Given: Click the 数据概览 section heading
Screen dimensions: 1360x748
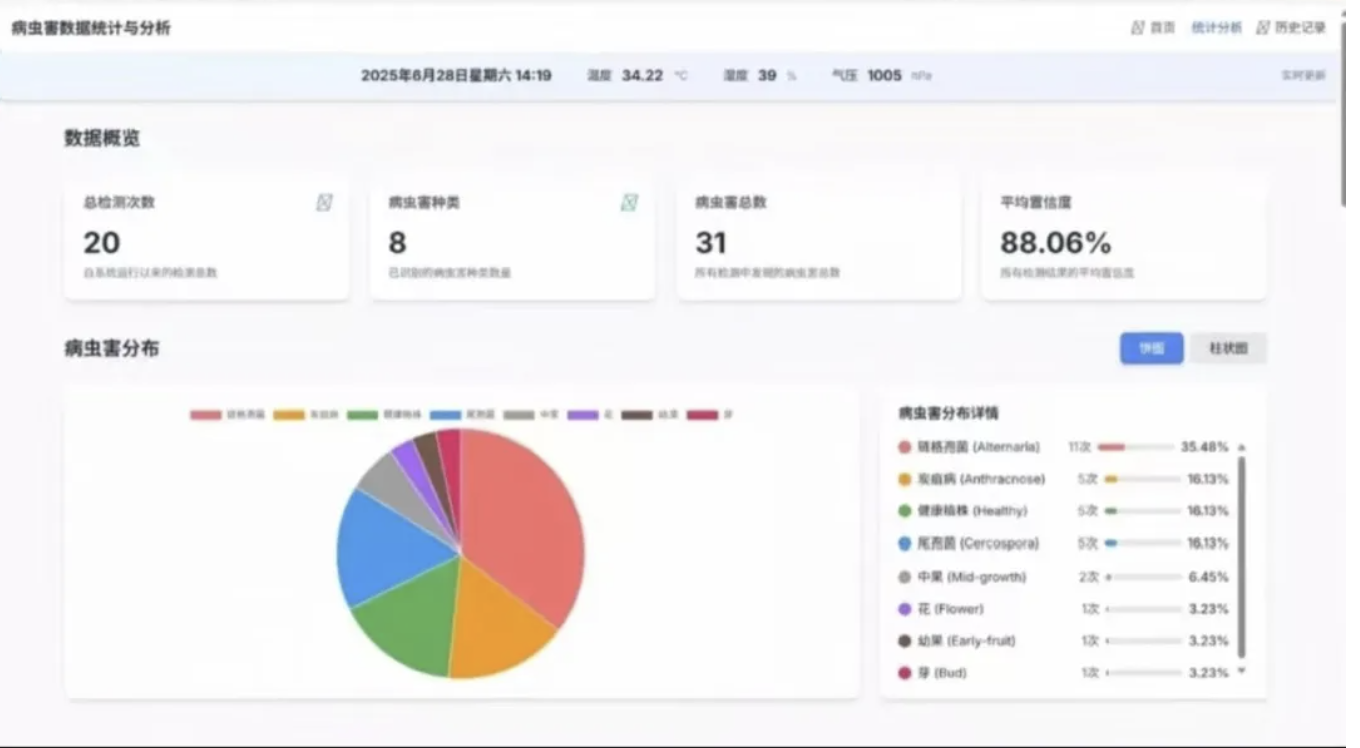Looking at the screenshot, I should pos(102,138).
